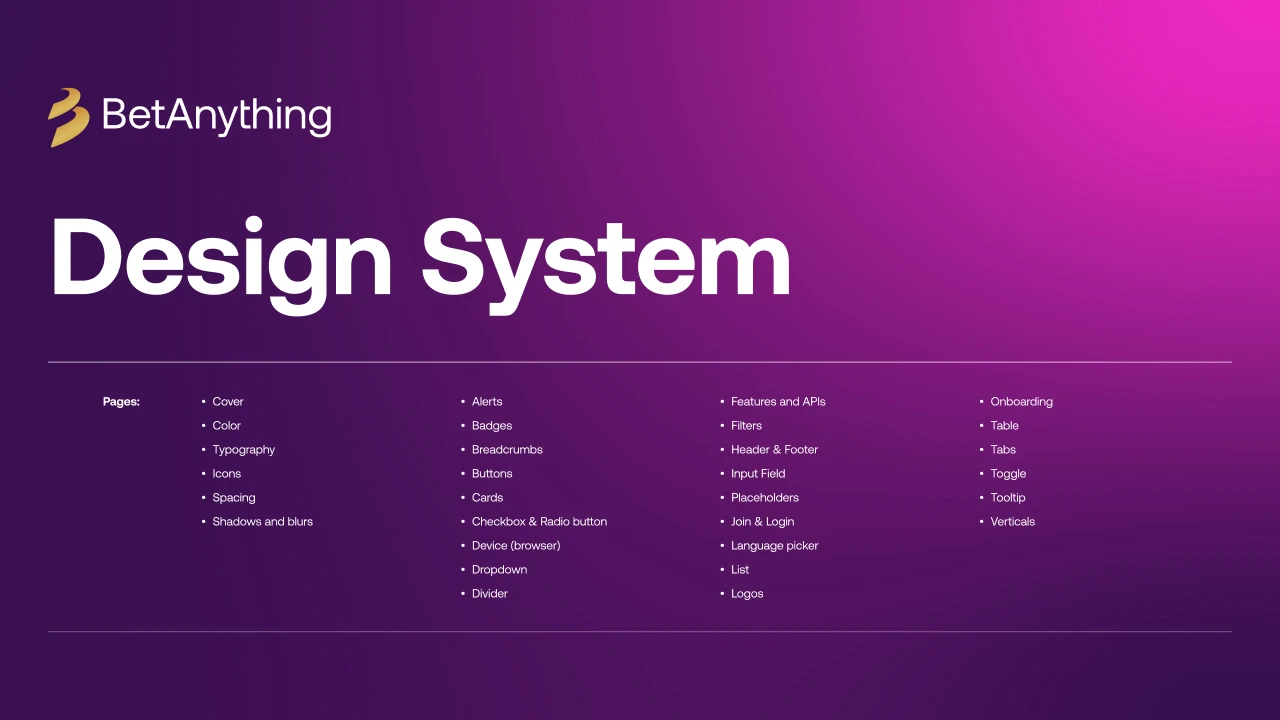Open the Toggle page item
This screenshot has height=720, width=1280.
[1008, 474]
